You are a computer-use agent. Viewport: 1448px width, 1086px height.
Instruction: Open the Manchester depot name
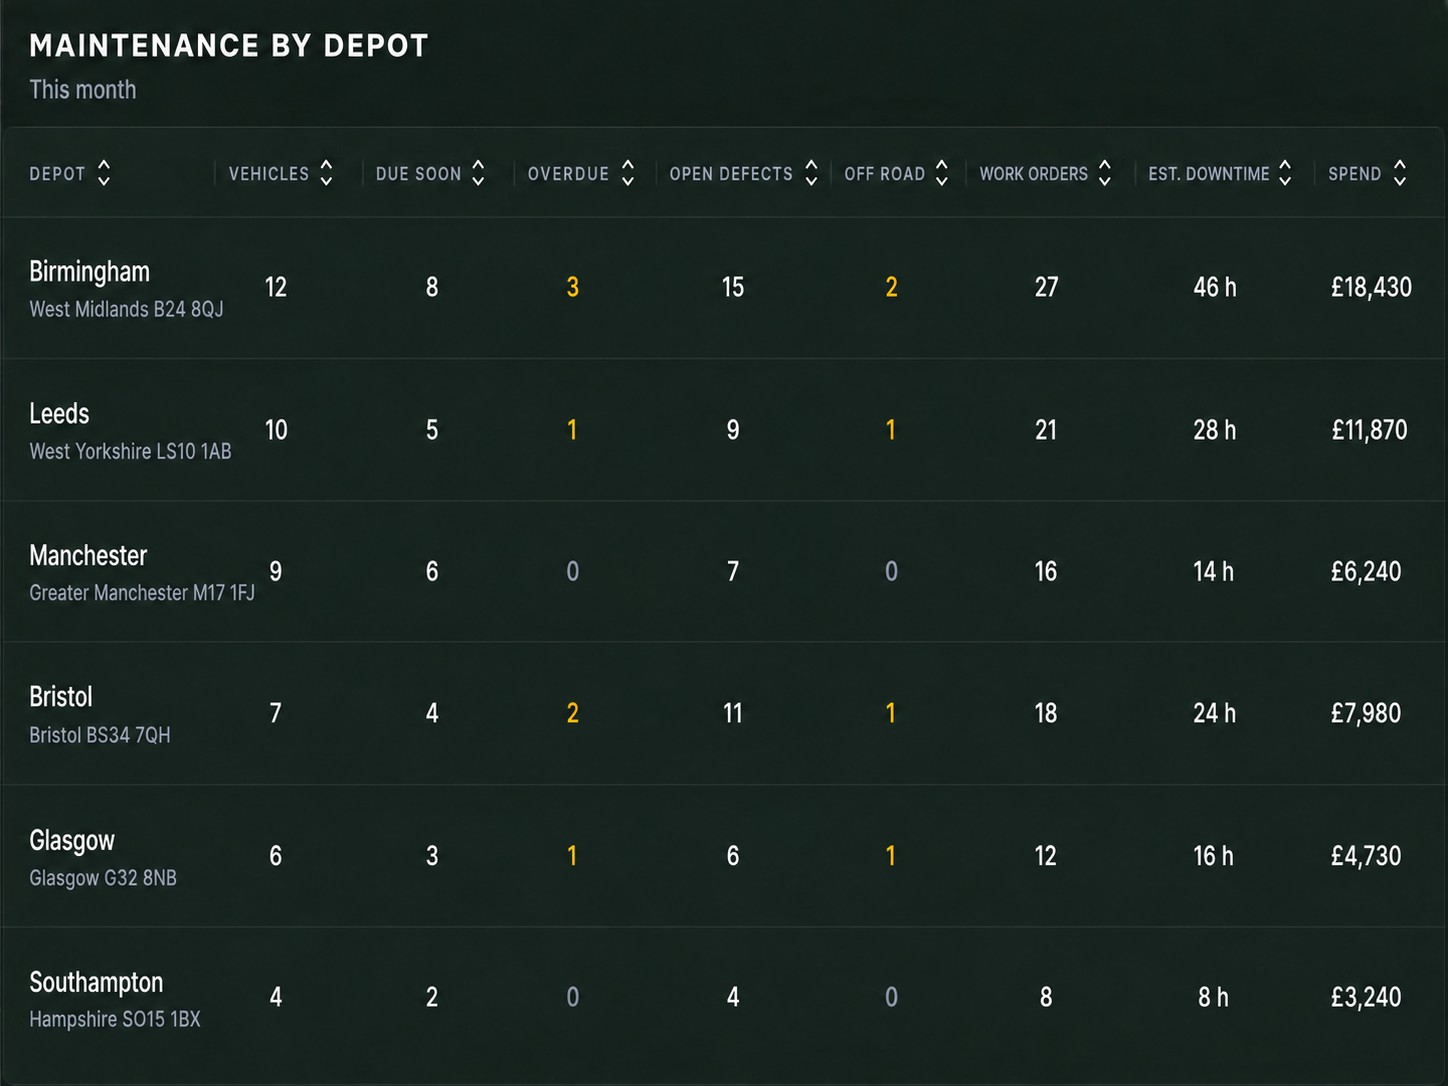click(x=88, y=556)
